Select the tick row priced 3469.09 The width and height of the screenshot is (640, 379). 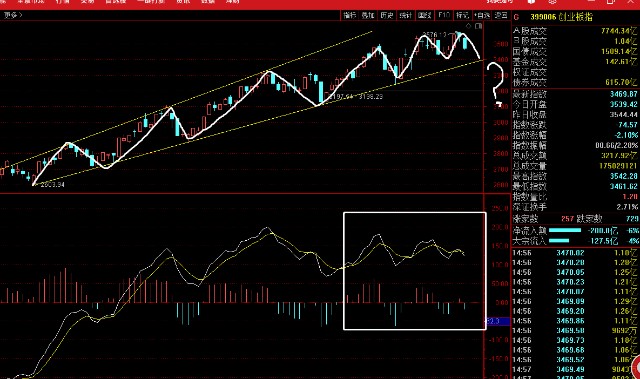pyautogui.click(x=576, y=301)
